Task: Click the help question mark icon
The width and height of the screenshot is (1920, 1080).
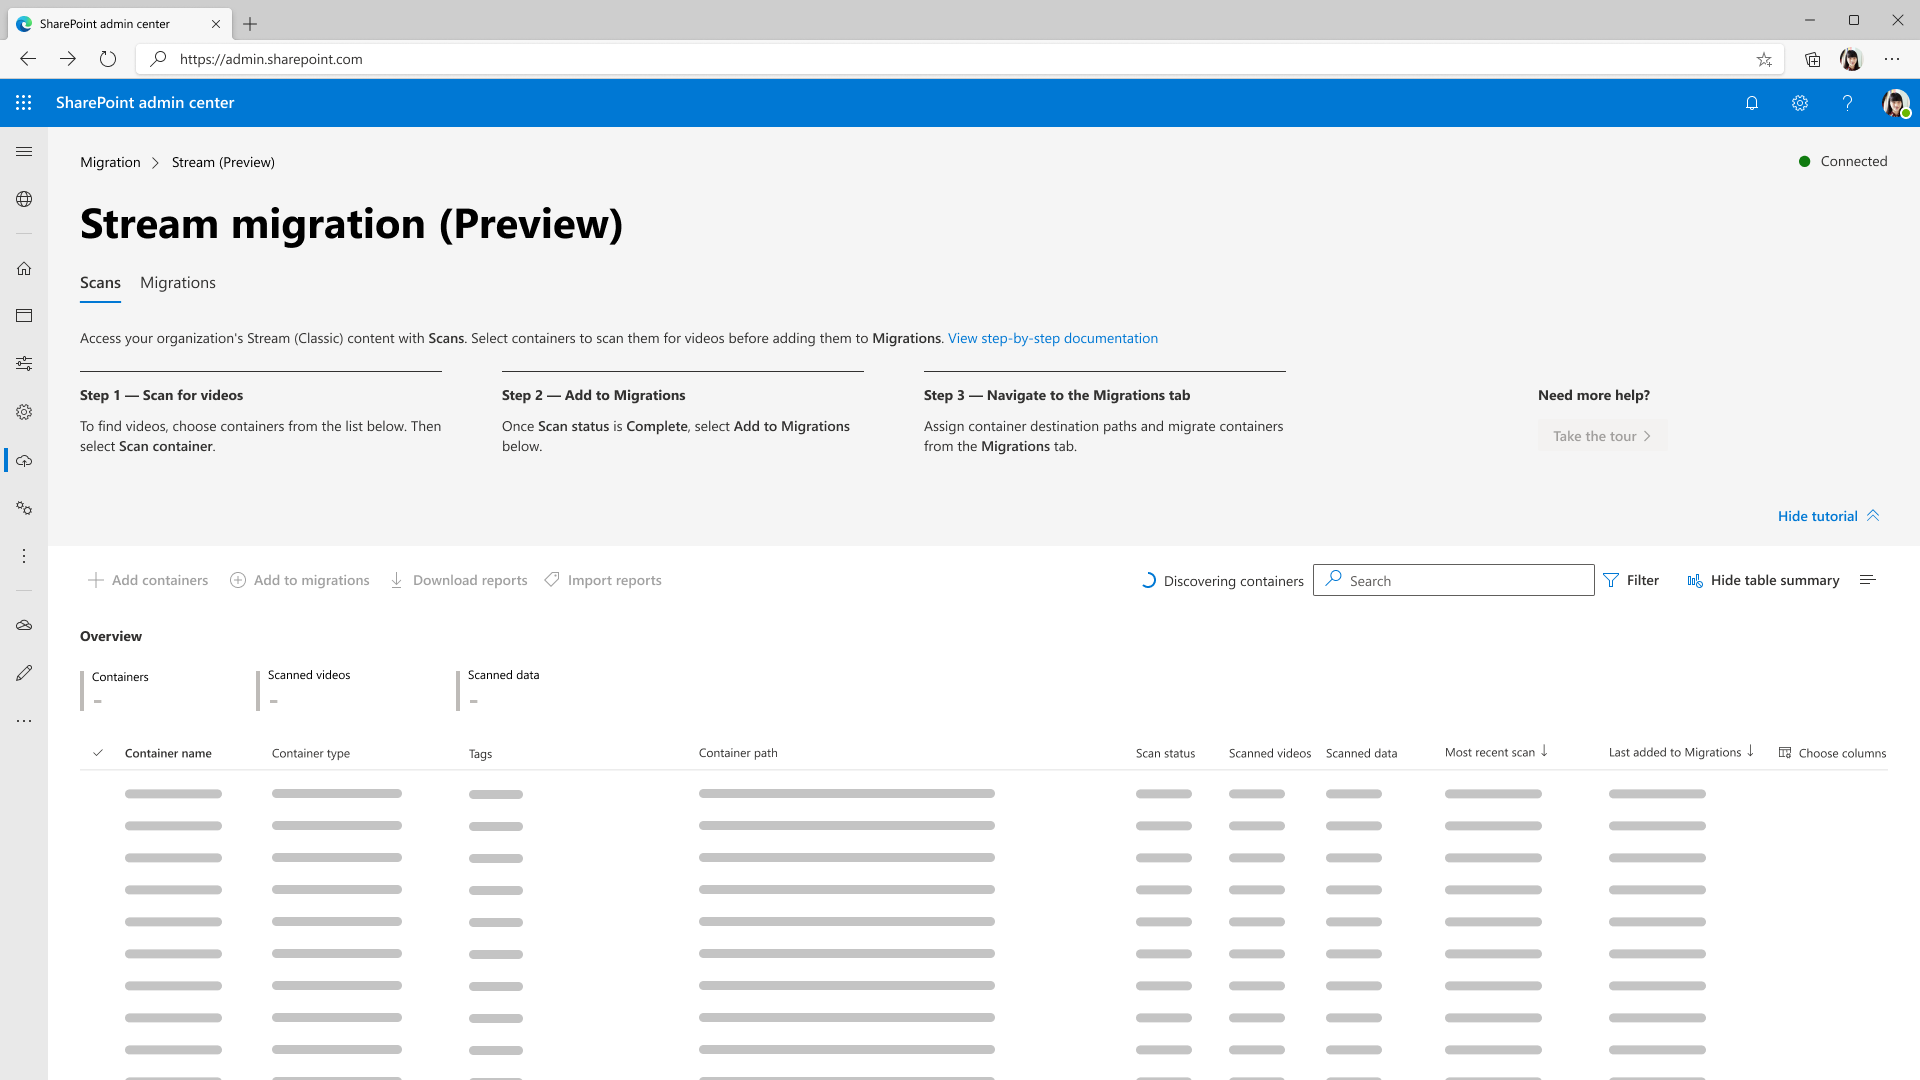Action: pyautogui.click(x=1847, y=103)
